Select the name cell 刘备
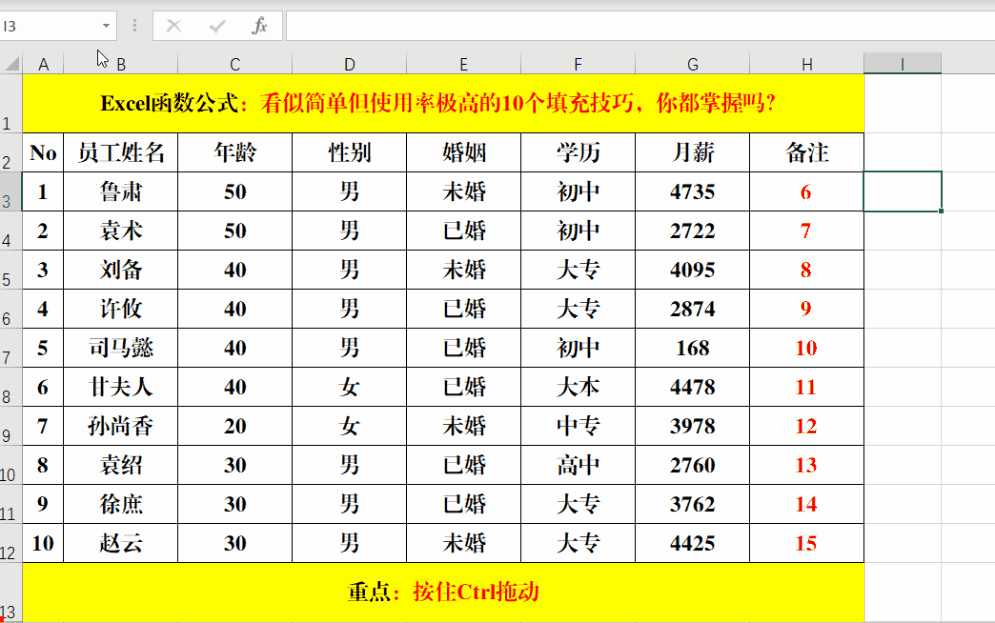Image resolution: width=995 pixels, height=623 pixels. (x=121, y=270)
